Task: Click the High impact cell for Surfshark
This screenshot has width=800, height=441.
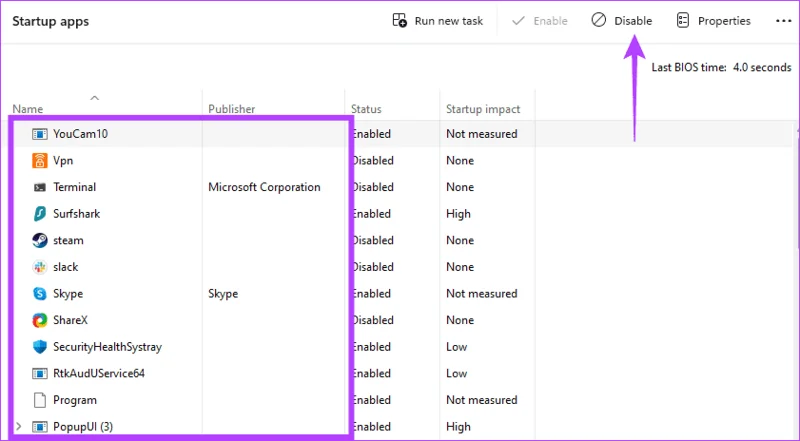Action: 458,214
